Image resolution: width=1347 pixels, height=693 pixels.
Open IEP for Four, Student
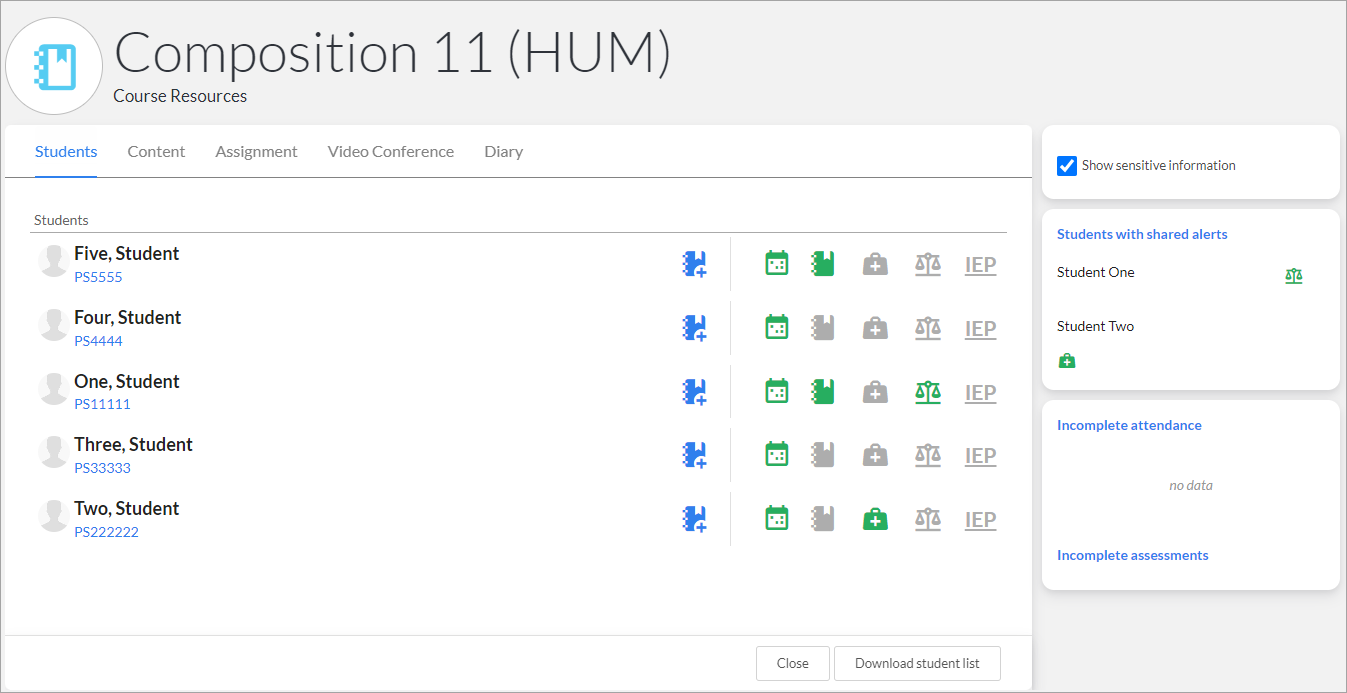[x=980, y=329]
